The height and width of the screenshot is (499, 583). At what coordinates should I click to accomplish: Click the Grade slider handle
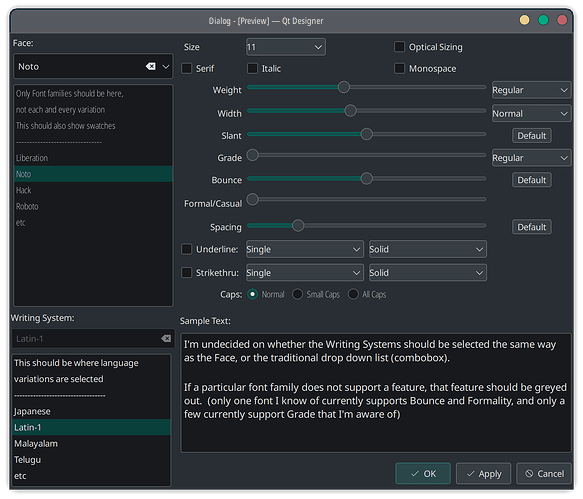point(252,155)
